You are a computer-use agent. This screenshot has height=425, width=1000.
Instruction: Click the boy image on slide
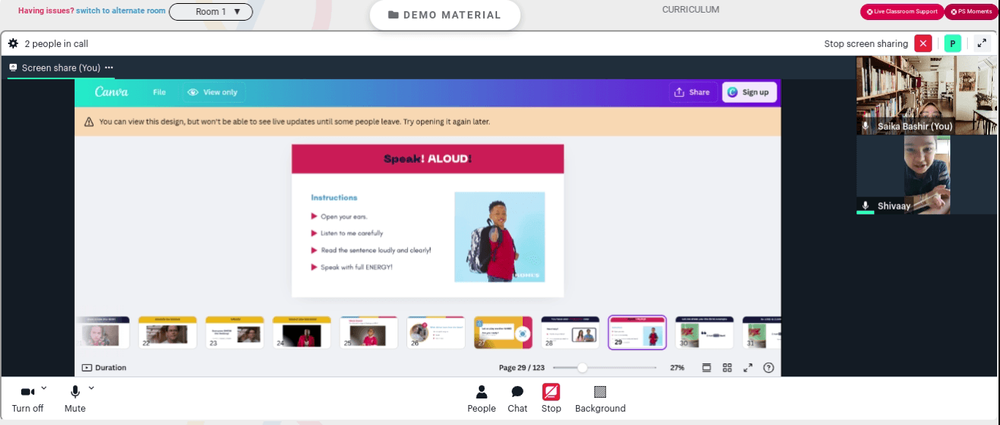(x=499, y=237)
